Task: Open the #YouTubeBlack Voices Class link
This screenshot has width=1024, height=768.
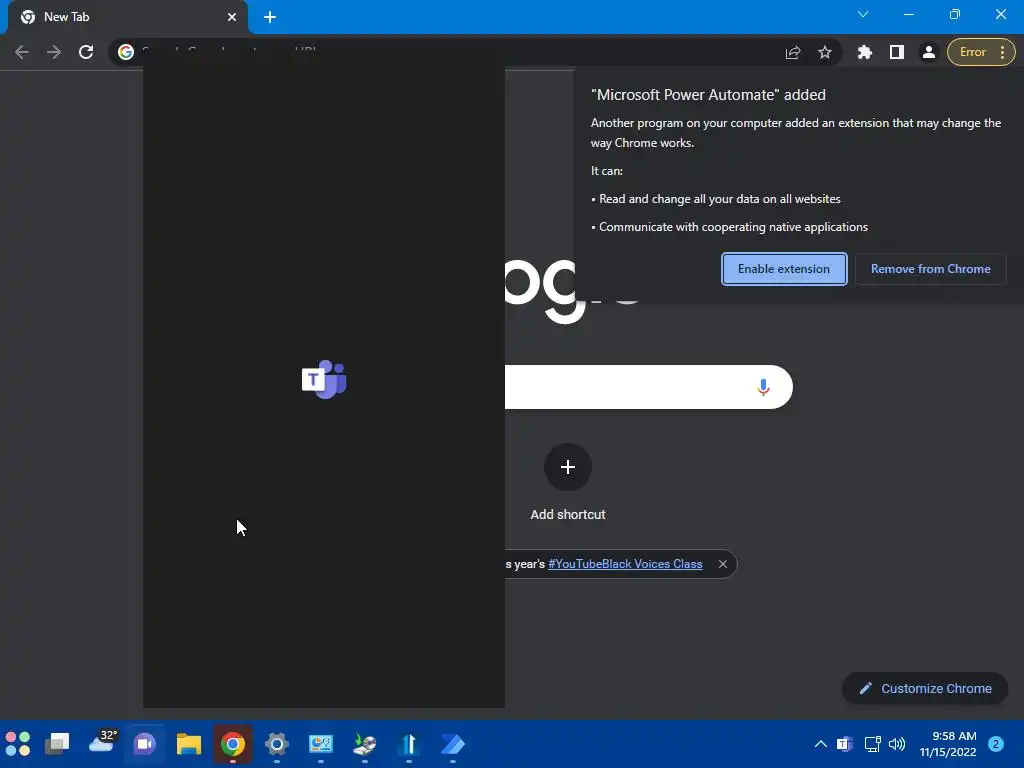Action: (625, 564)
